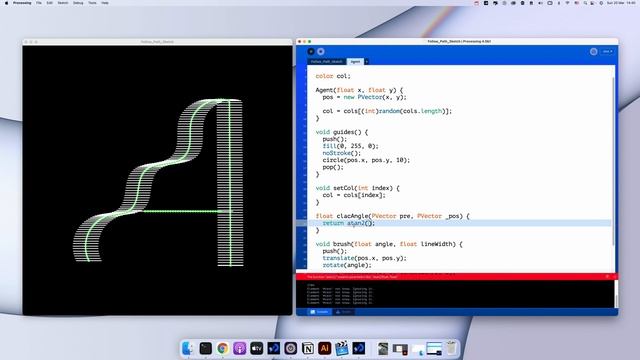Screen dimensions: 640x360
Task: Open the grey photo thumbnail in the Dock
Action: (383, 349)
